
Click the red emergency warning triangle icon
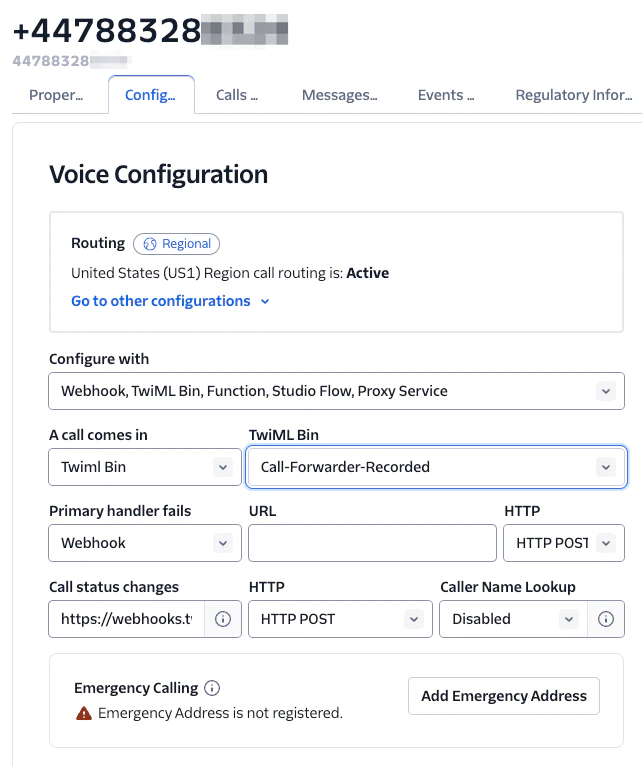84,713
